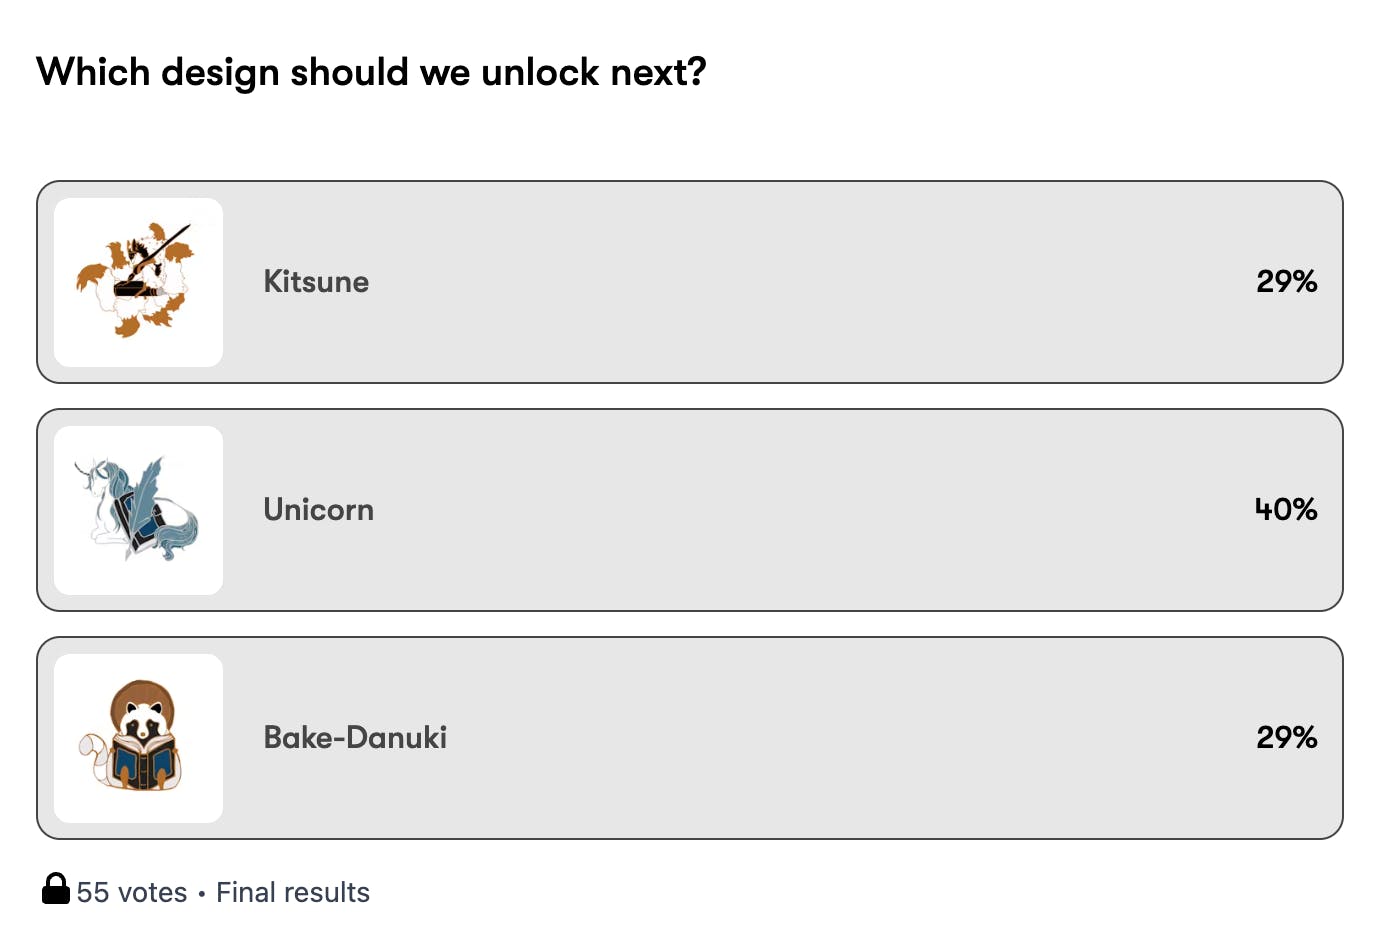Image resolution: width=1380 pixels, height=952 pixels.
Task: Click the lock icon beside the vote count
Action: click(x=56, y=889)
